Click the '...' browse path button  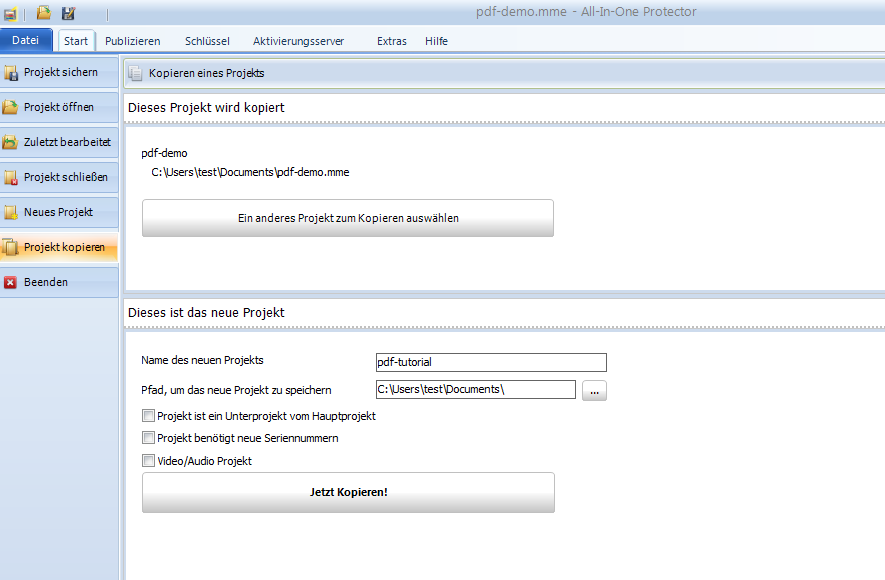pyautogui.click(x=594, y=391)
